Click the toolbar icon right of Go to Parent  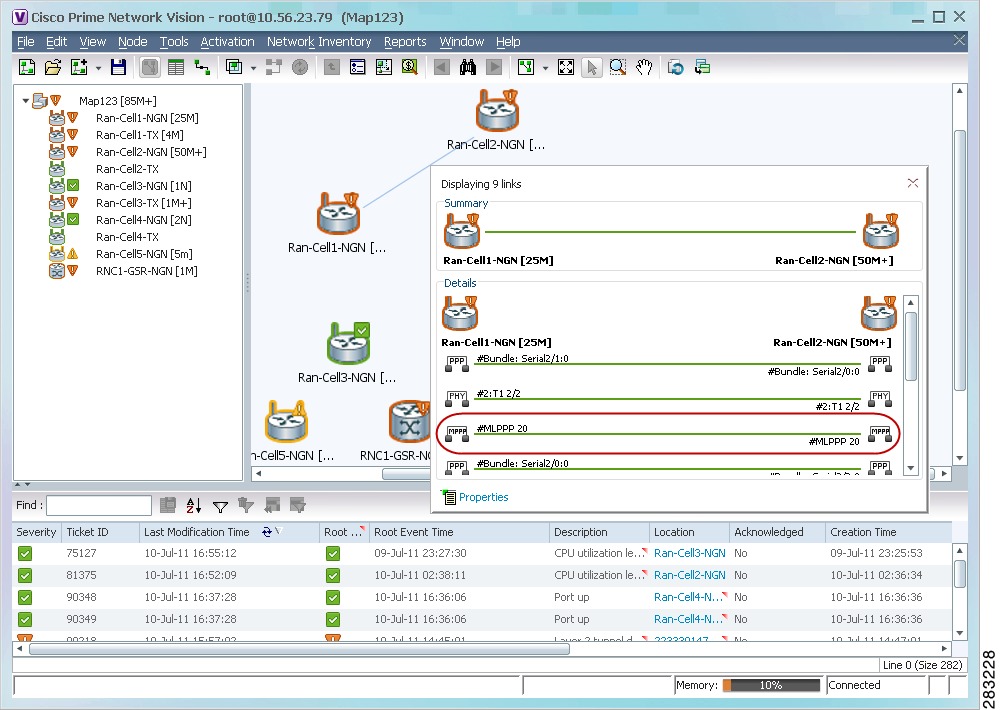[x=358, y=67]
